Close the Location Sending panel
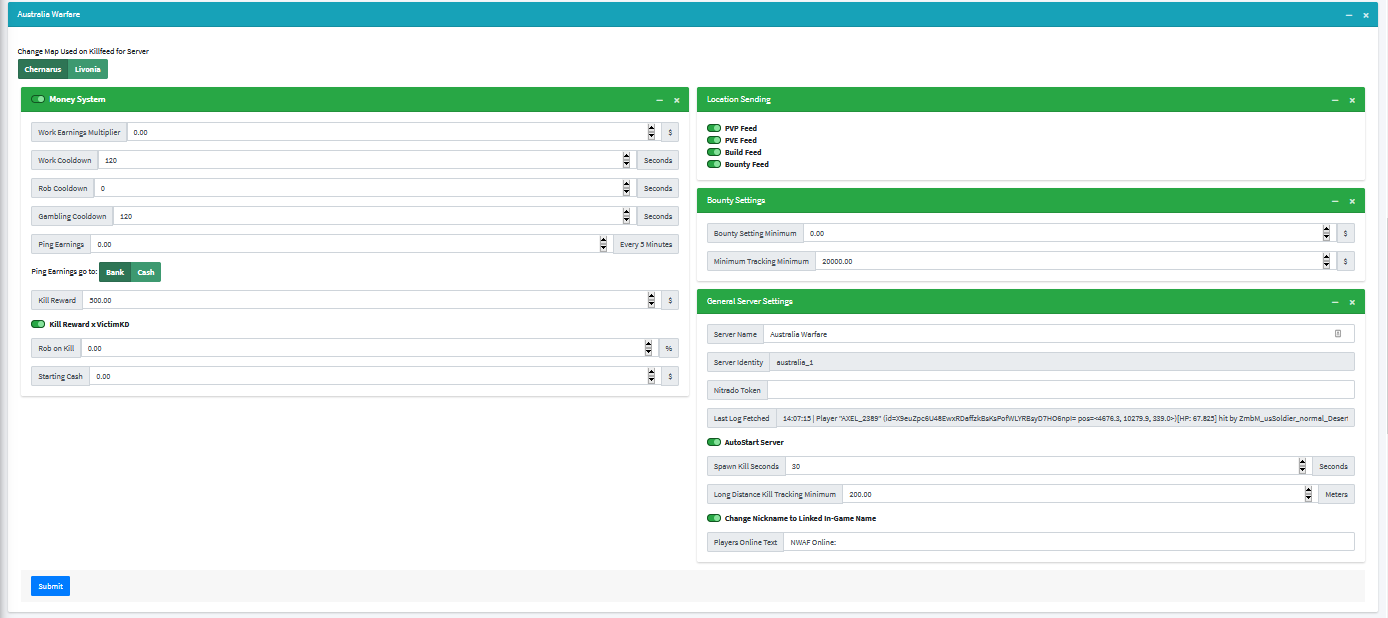 (x=1352, y=100)
